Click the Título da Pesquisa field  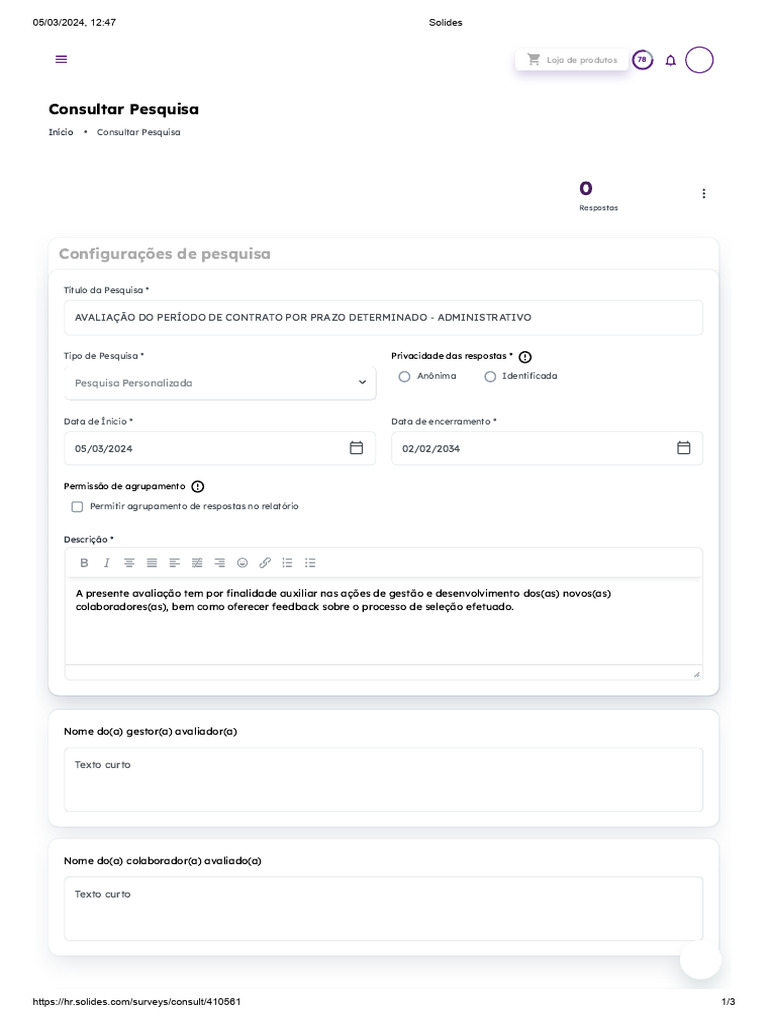click(x=383, y=317)
